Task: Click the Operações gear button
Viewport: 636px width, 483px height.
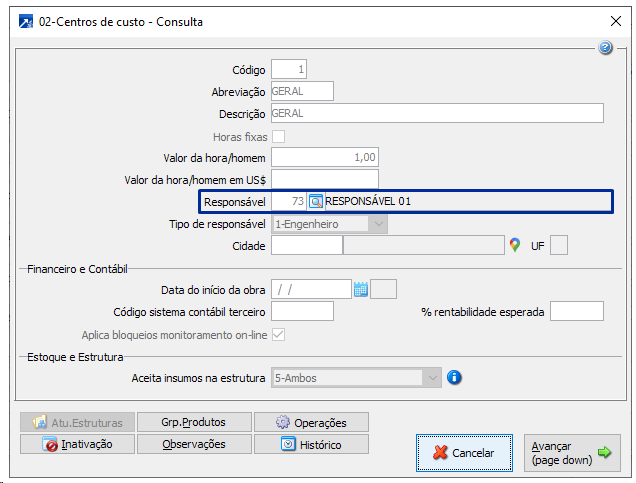Action: (311, 422)
